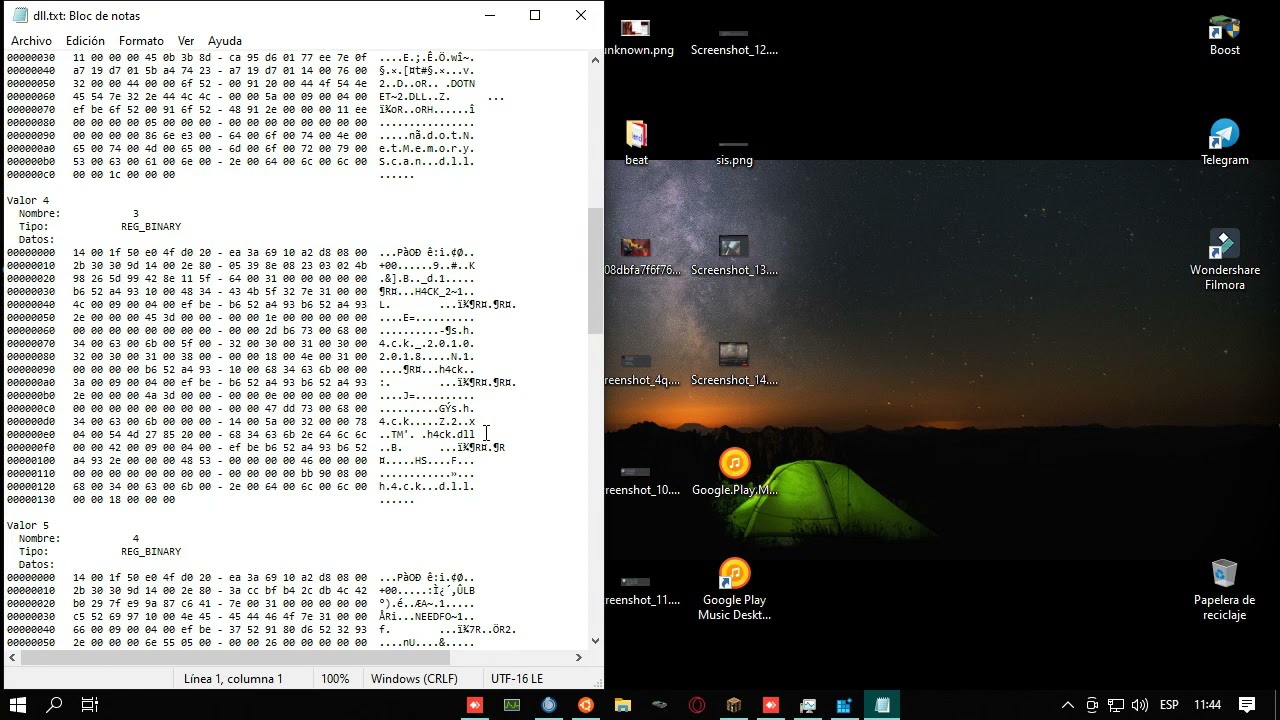
Task: Click the ESP input language indicator
Action: point(1169,705)
